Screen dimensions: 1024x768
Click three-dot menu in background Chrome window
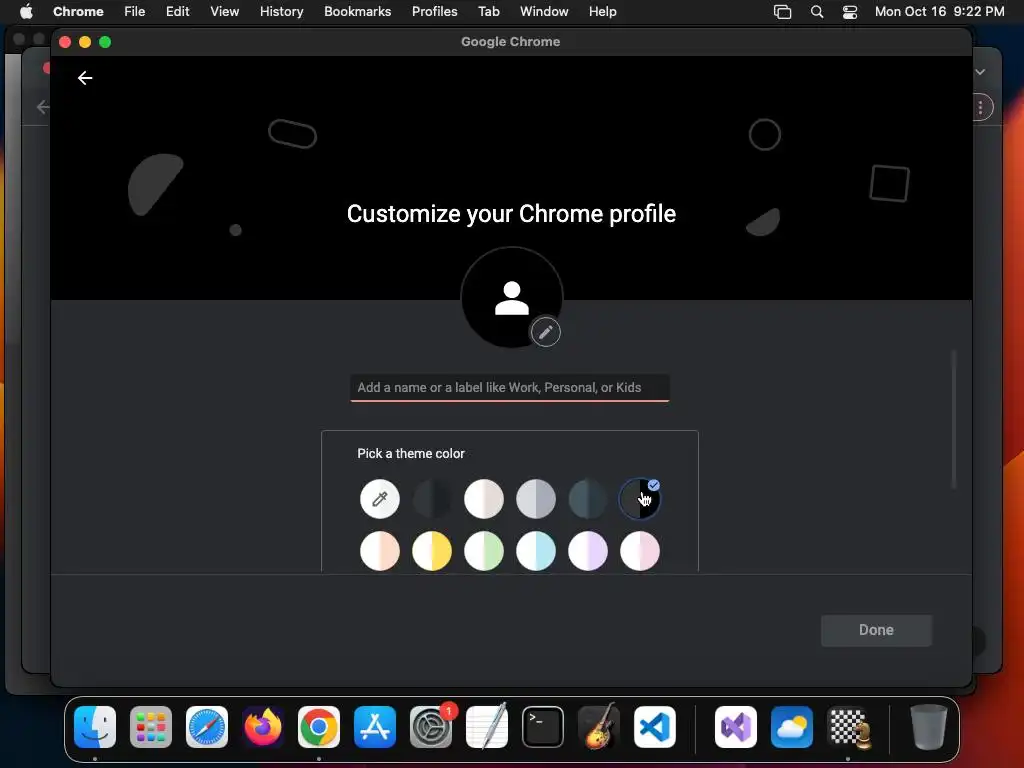pyautogui.click(x=980, y=107)
